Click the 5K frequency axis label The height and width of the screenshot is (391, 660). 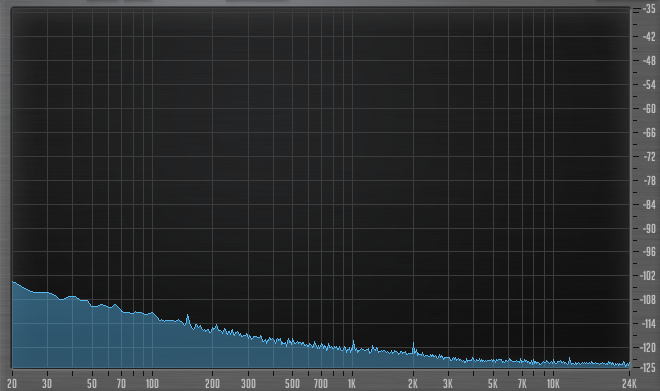point(492,383)
